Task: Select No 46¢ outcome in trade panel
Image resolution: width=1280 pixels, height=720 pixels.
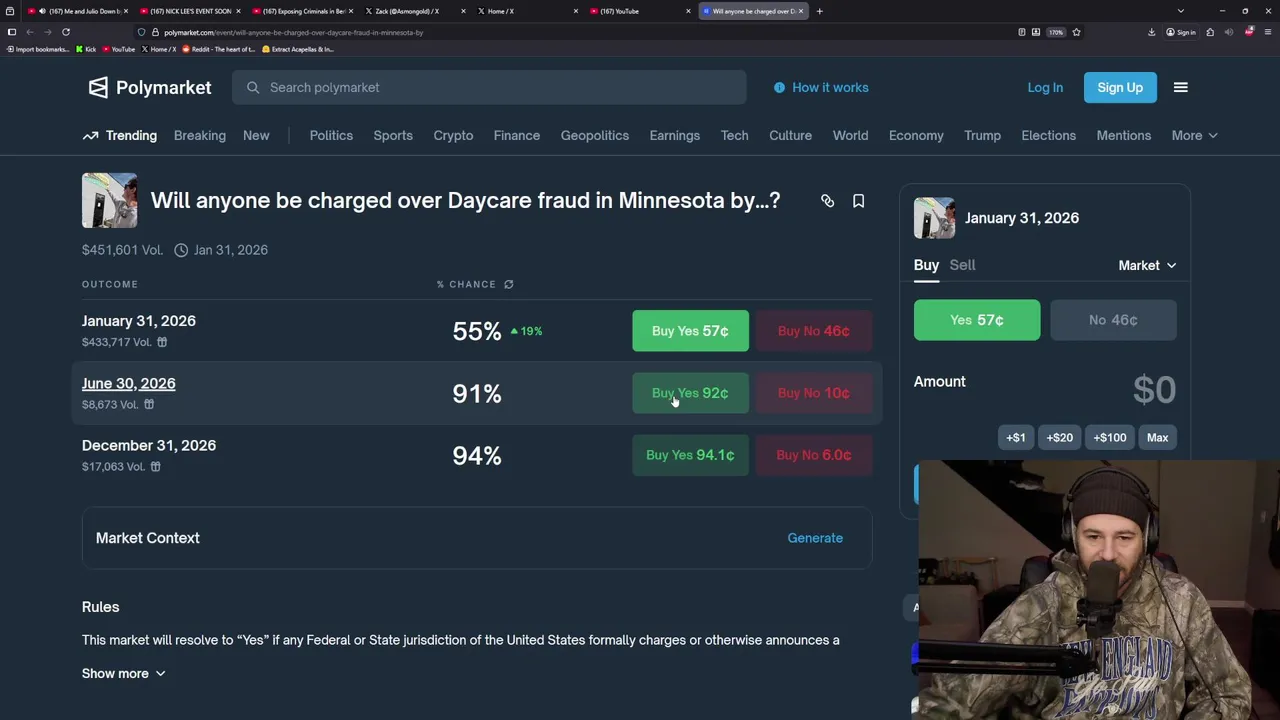Action: pyautogui.click(x=1113, y=320)
